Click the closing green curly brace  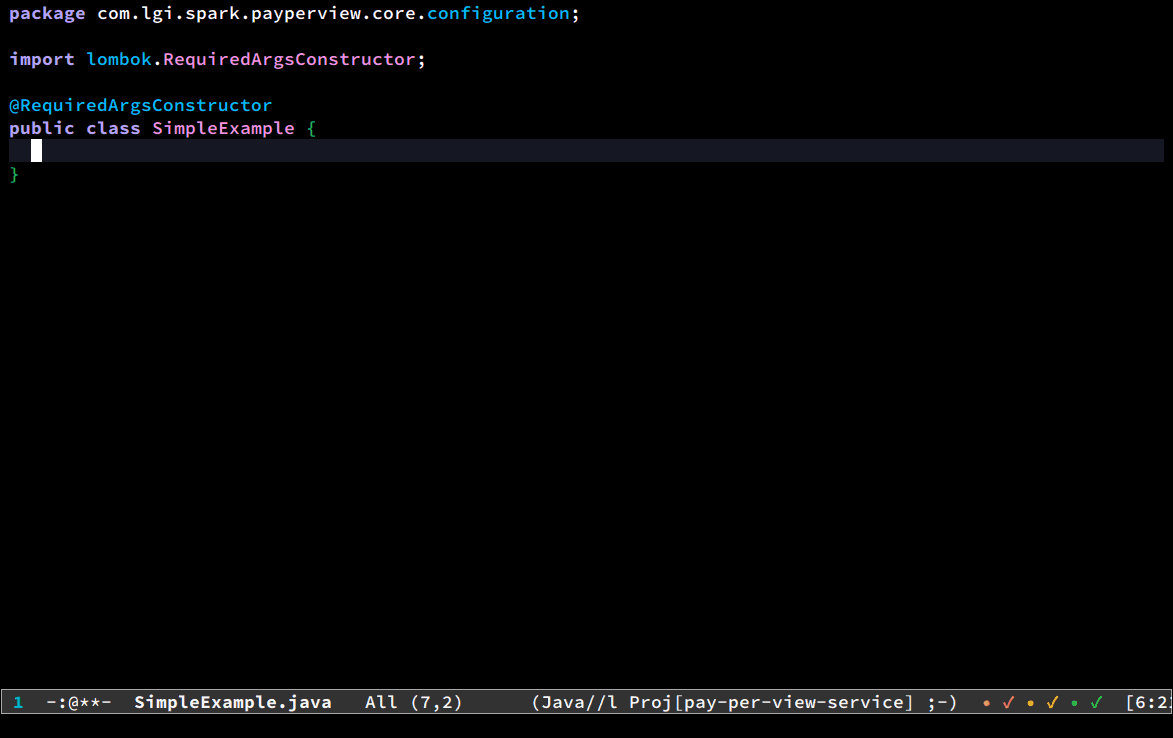point(14,174)
